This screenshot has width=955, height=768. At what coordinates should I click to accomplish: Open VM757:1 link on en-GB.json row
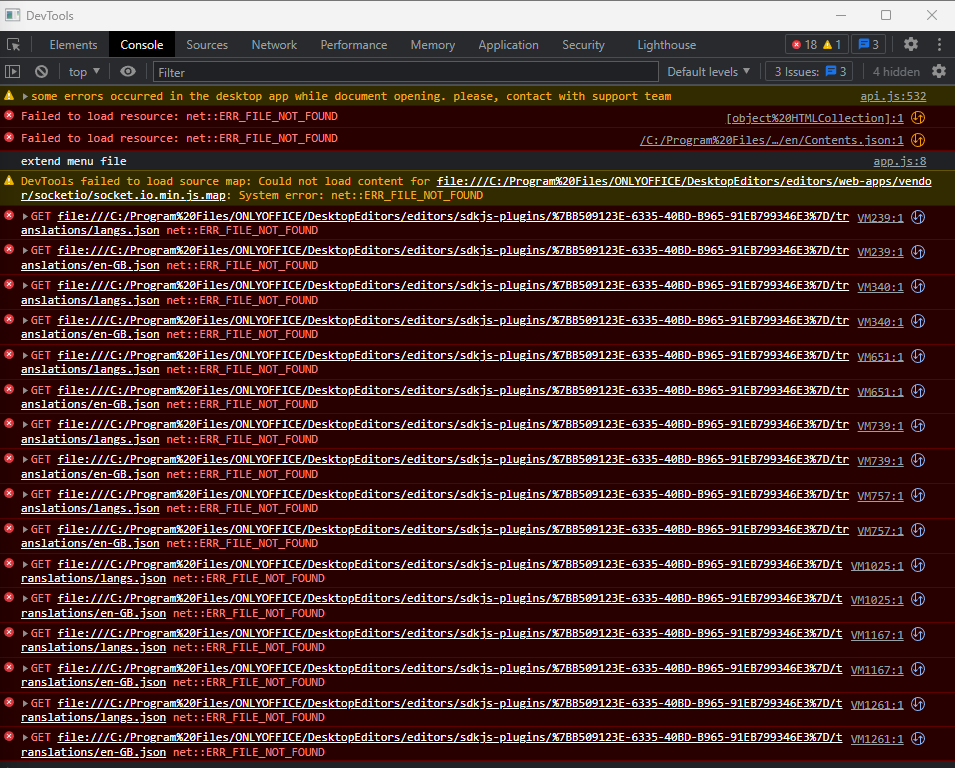880,531
